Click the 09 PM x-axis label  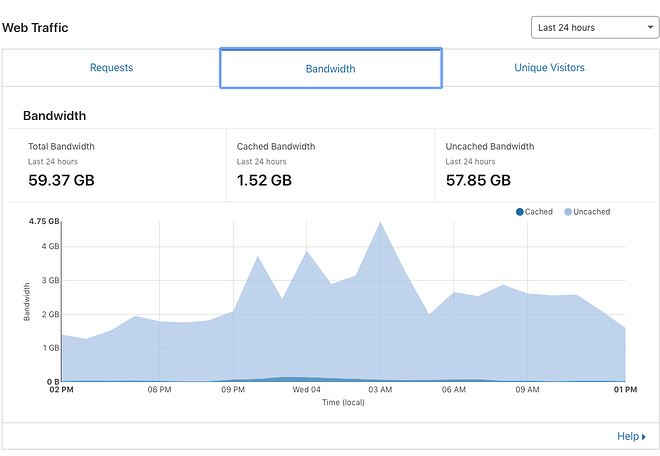tap(233, 389)
